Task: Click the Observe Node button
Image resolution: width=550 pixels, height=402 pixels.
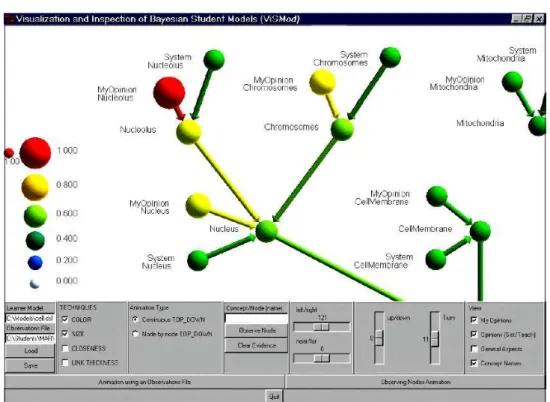Action: pos(257,330)
